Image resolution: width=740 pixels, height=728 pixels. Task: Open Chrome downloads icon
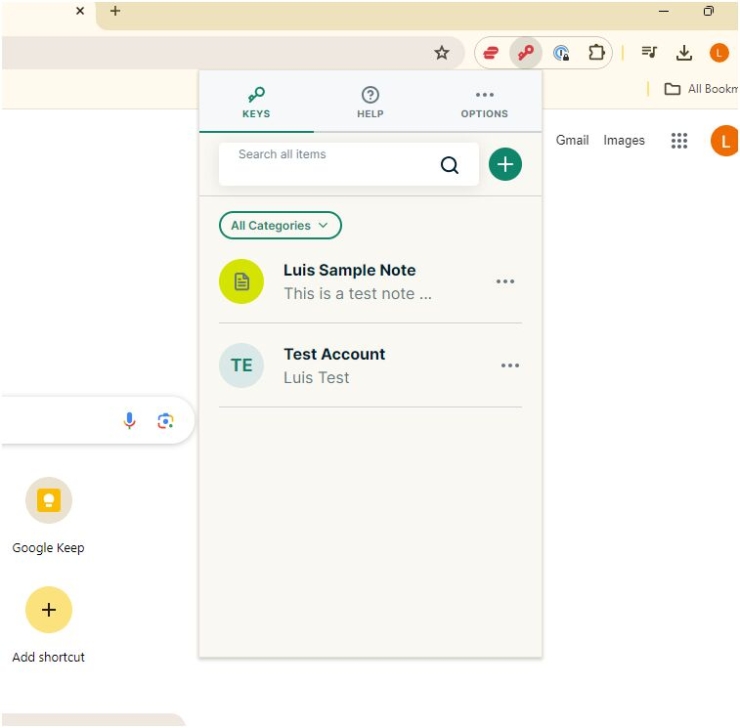[684, 53]
